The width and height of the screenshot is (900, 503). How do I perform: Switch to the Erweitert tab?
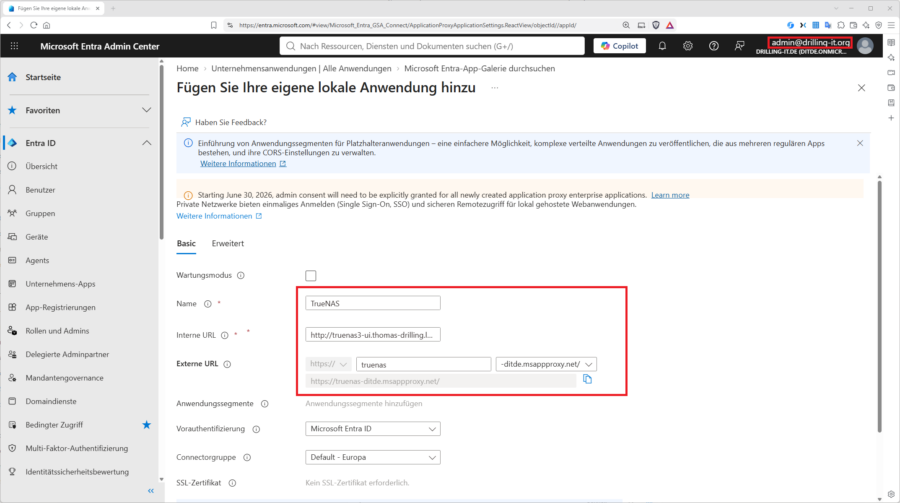pyautogui.click(x=228, y=243)
